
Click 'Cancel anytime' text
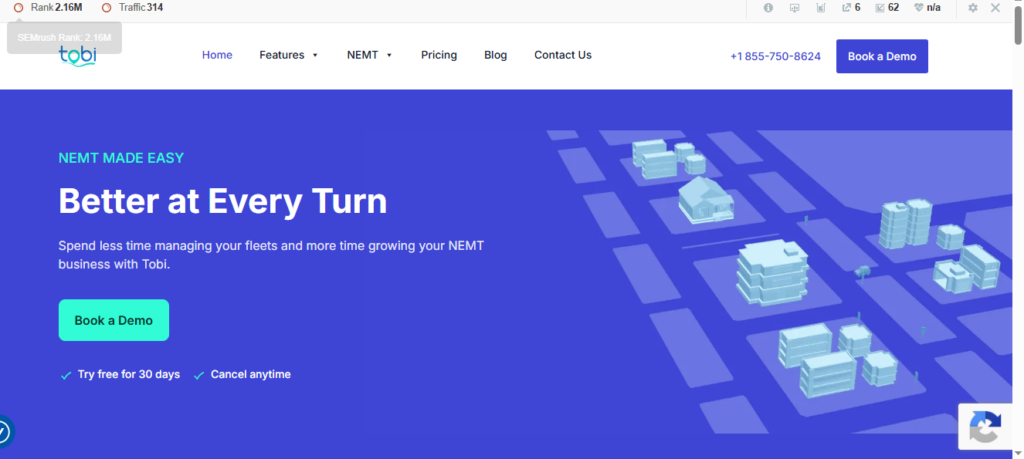[251, 375]
